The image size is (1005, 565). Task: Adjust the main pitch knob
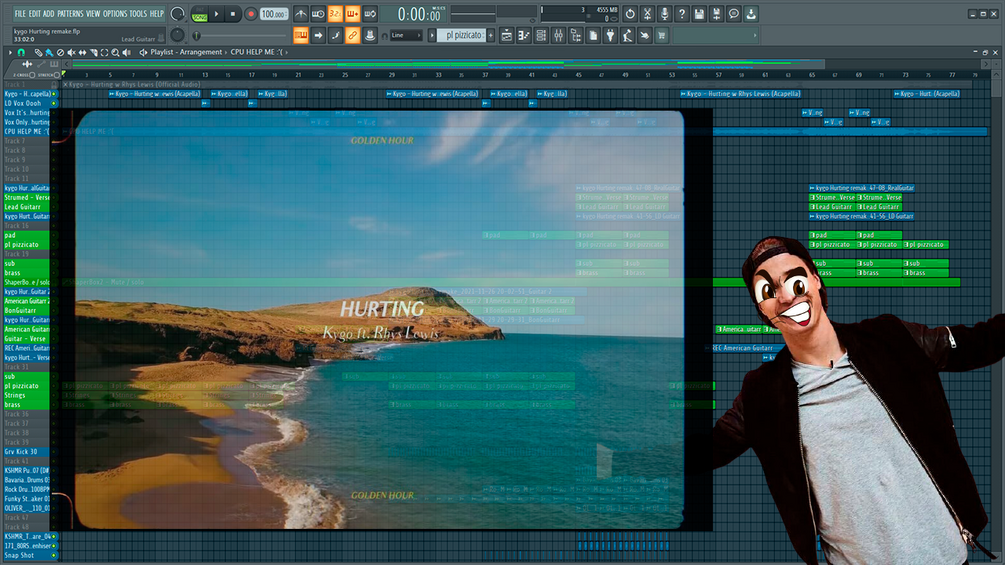178,35
